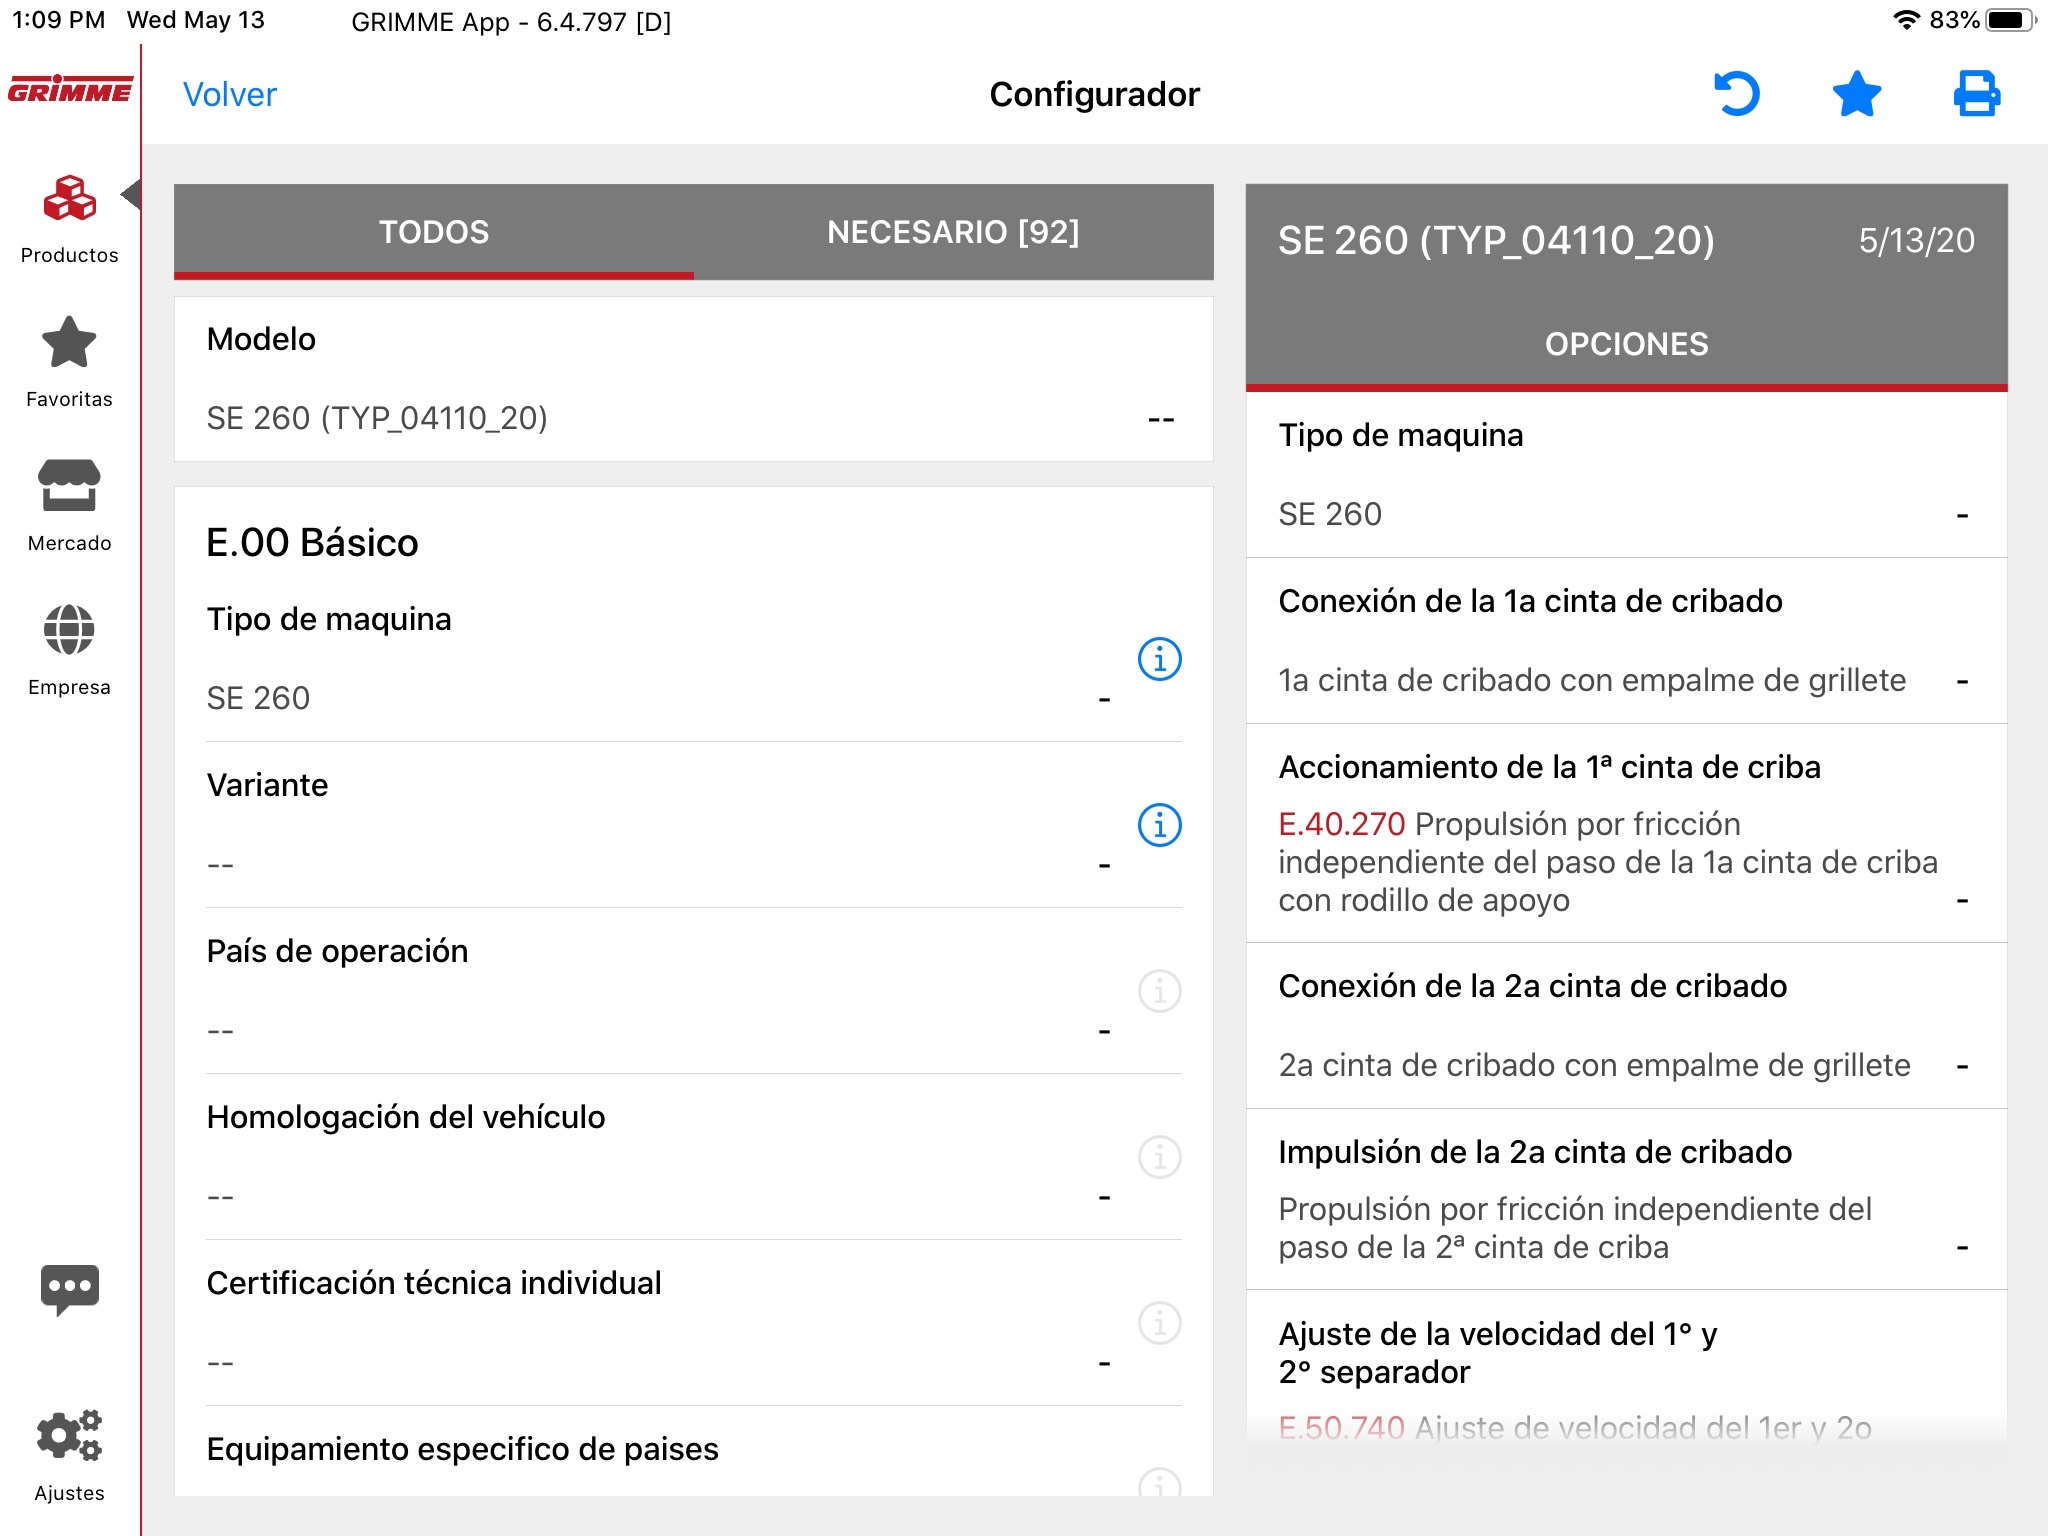
Task: Select Ajuste de la velocidad del 1° y 2° separador
Action: pyautogui.click(x=1626, y=1367)
